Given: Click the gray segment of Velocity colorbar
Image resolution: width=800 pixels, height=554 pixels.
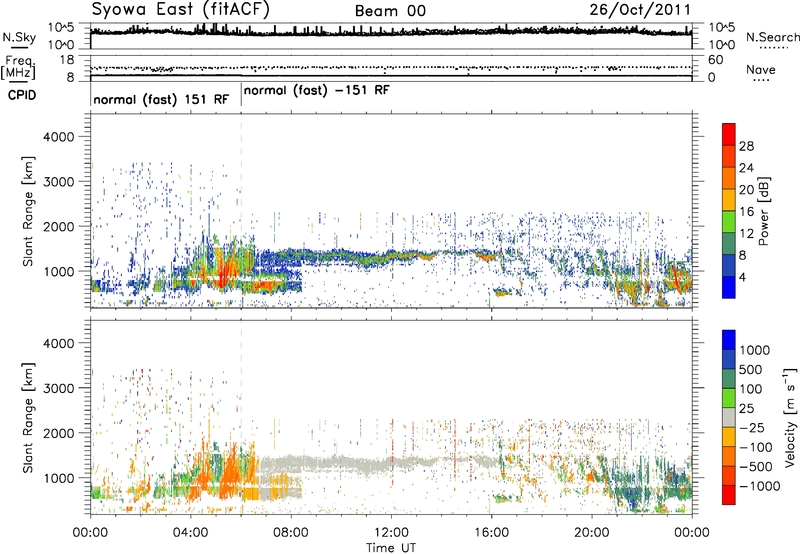Looking at the screenshot, I should (x=729, y=417).
